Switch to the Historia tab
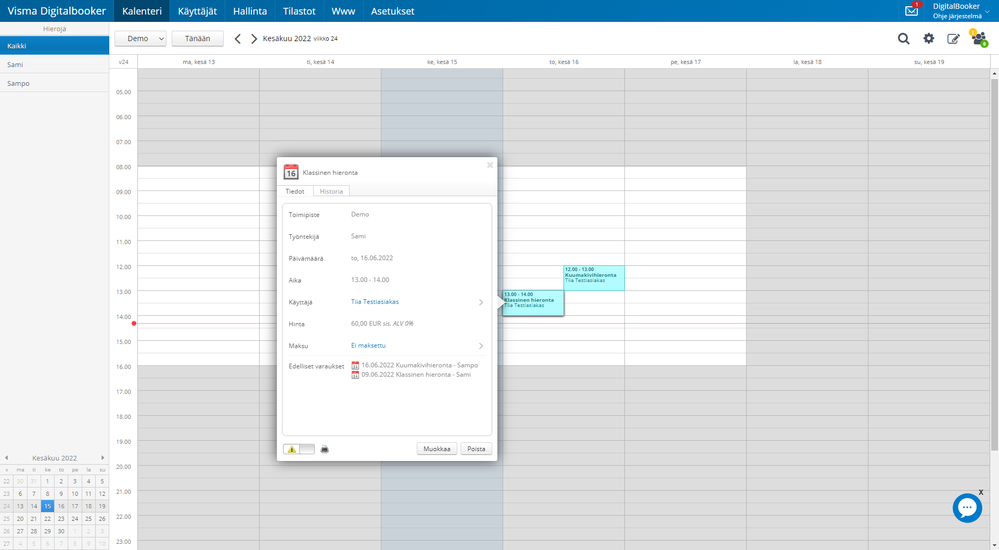999x550 pixels. click(x=331, y=191)
